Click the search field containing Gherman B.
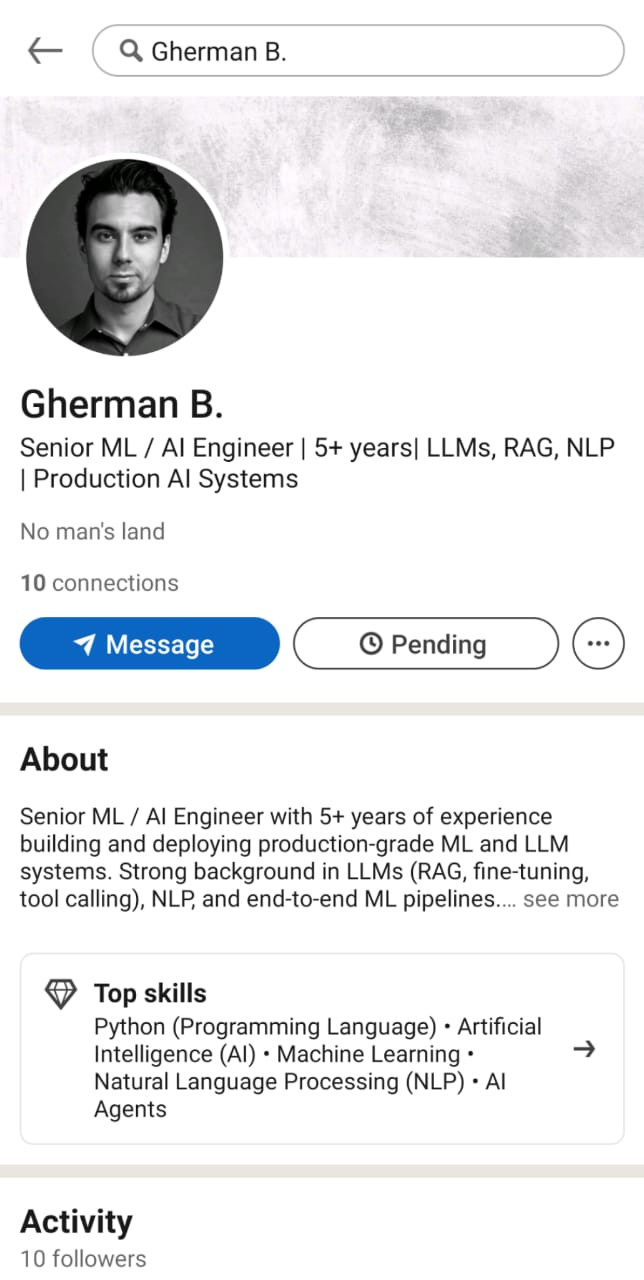Image resolution: width=644 pixels, height=1280 pixels. click(358, 51)
